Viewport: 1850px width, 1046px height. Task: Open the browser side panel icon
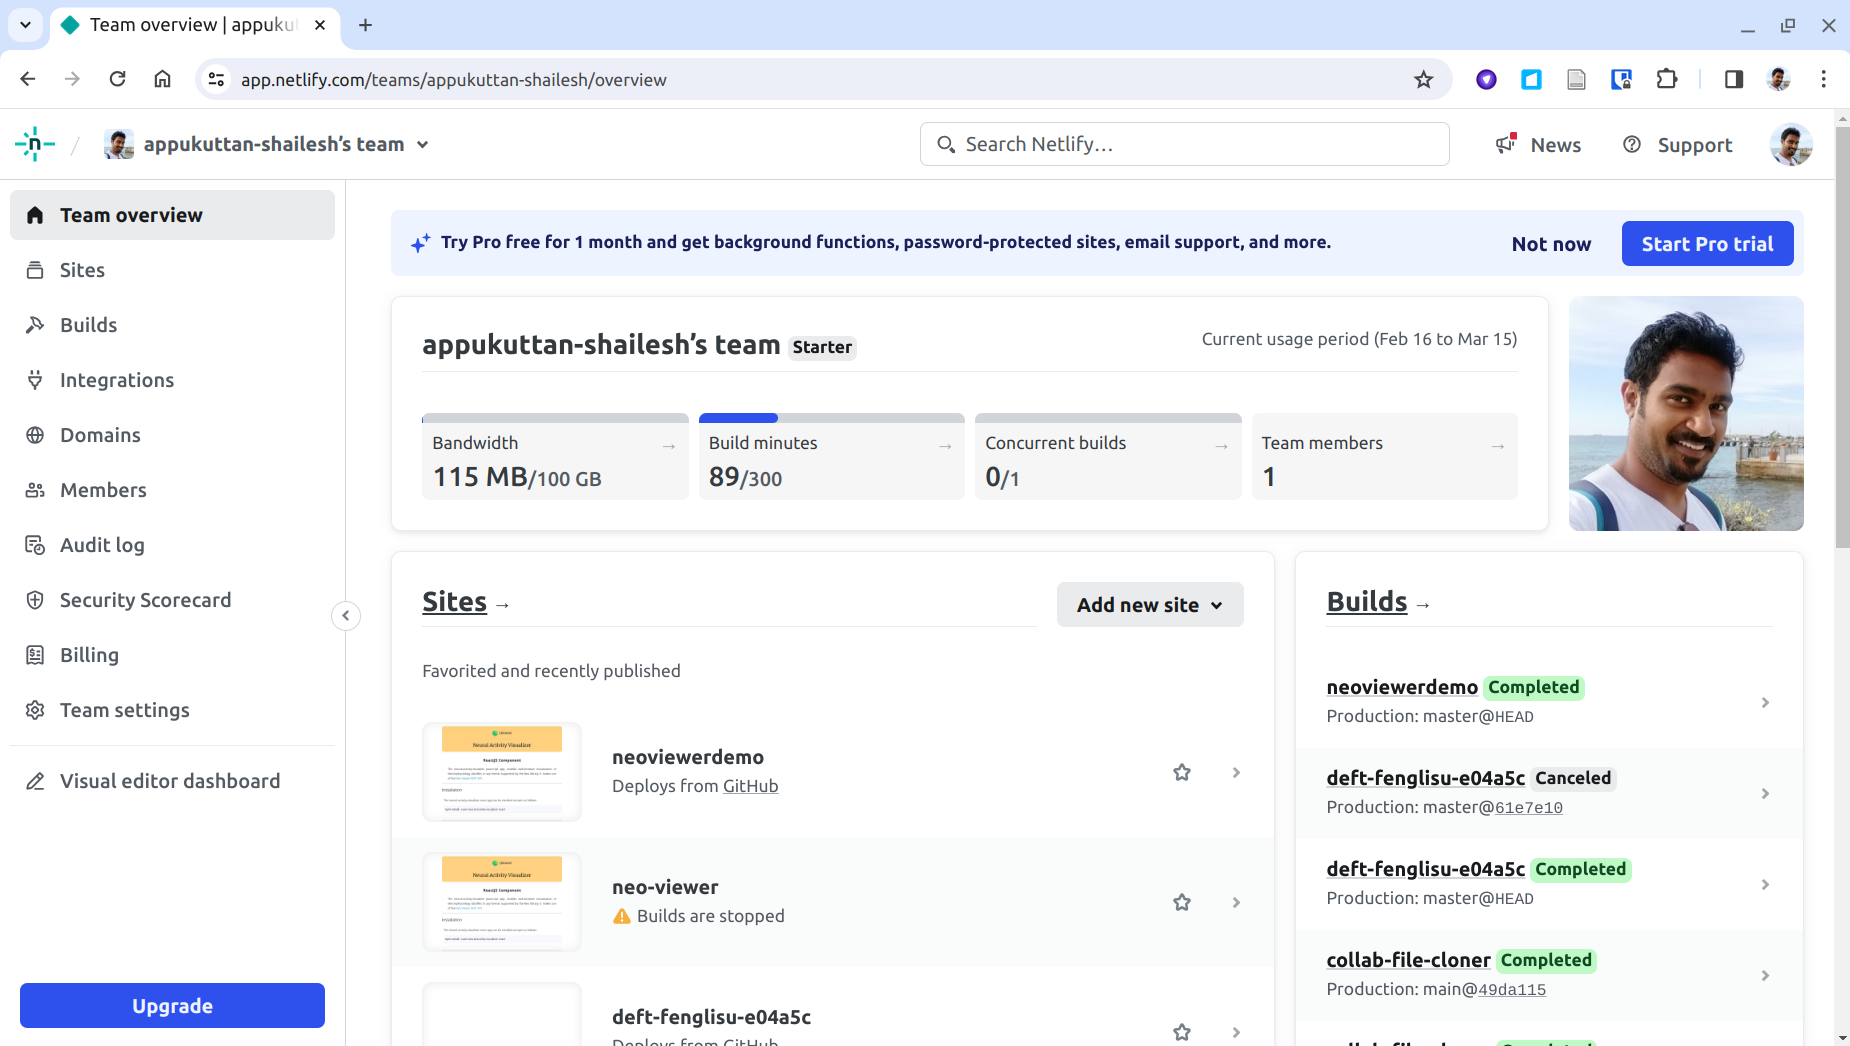[x=1734, y=80]
